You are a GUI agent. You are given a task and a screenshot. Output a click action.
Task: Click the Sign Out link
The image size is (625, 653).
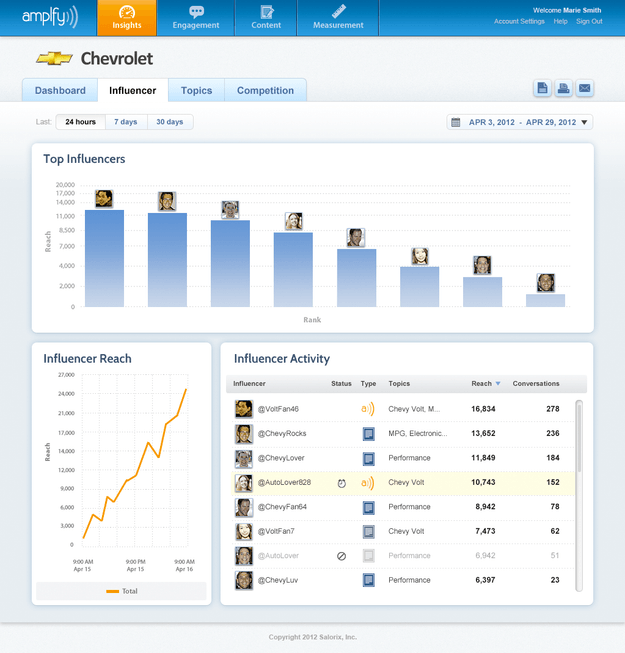click(589, 21)
